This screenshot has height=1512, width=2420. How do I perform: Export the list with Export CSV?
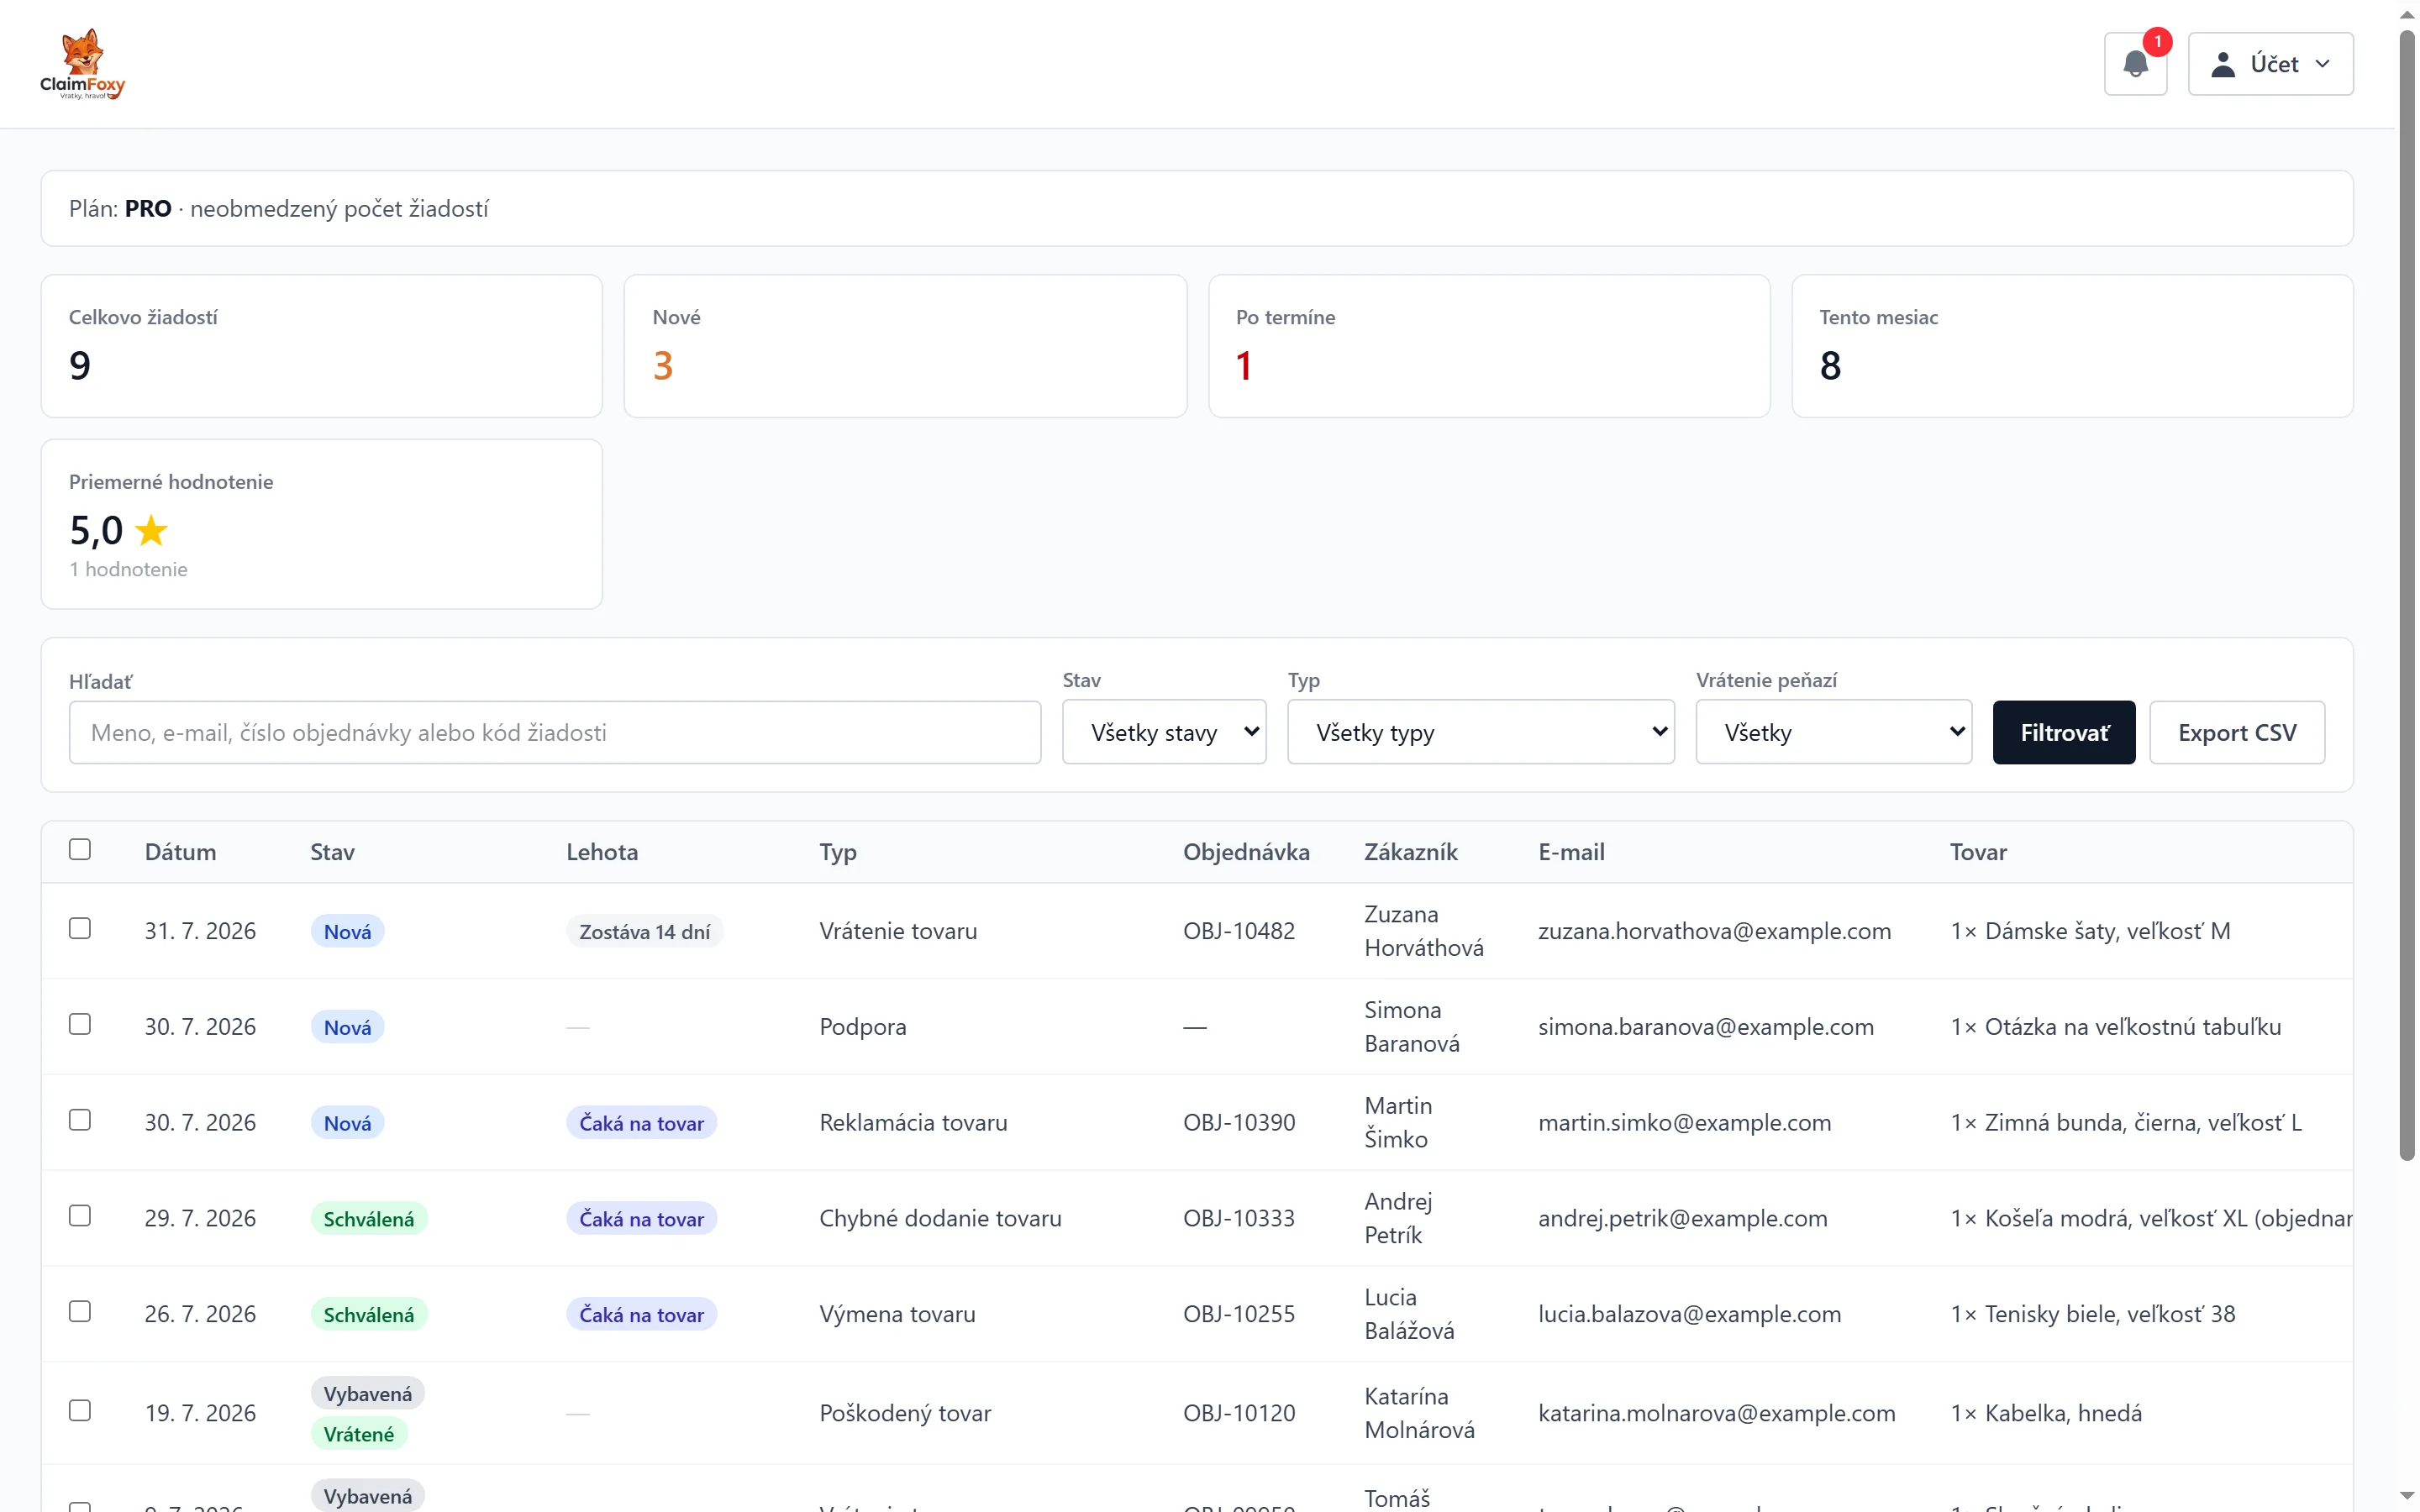tap(2237, 732)
